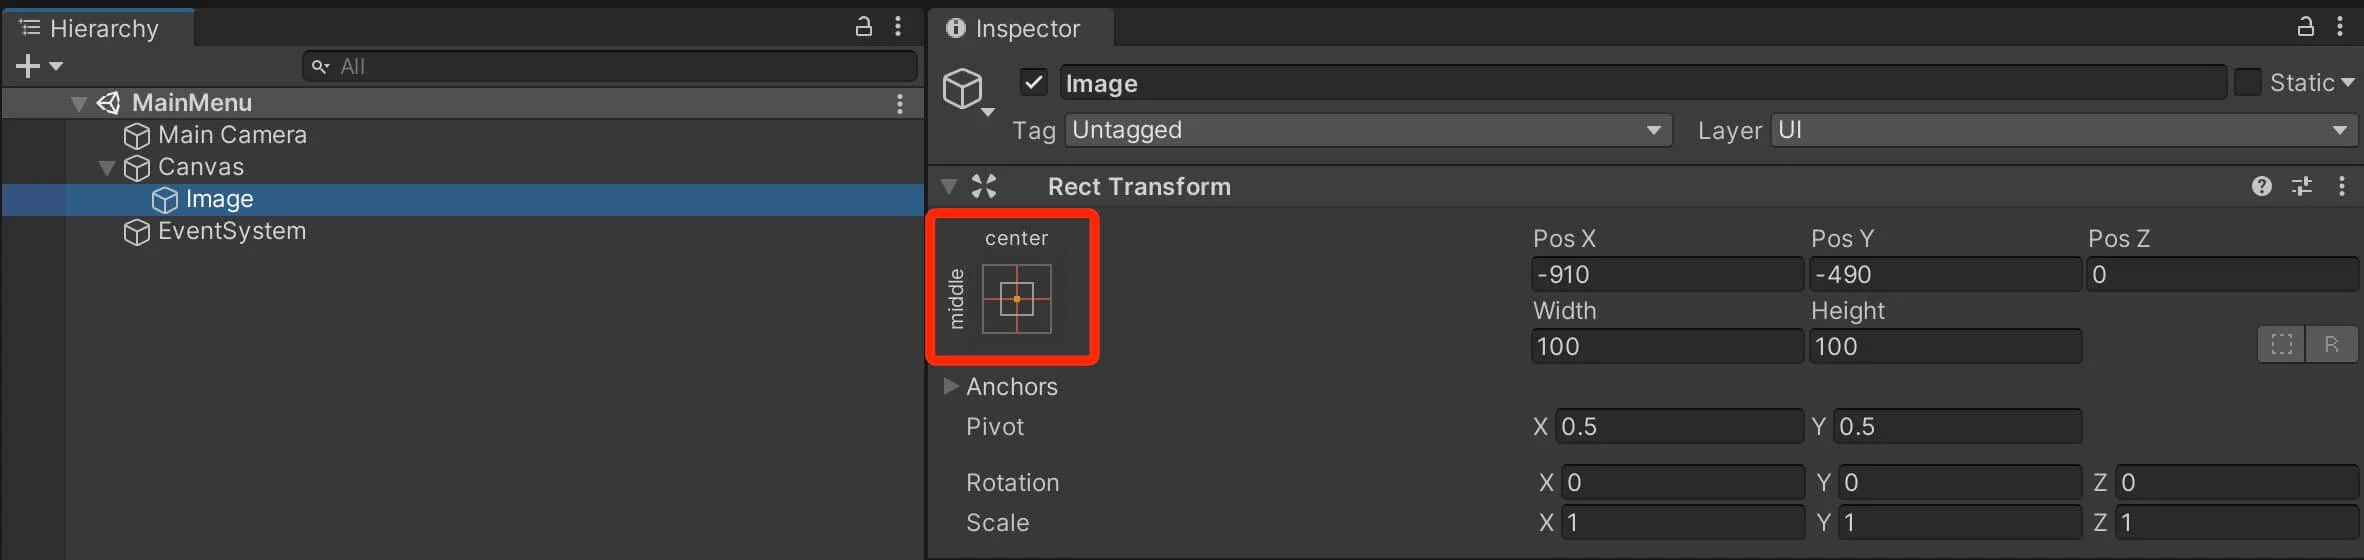Open the create object plus dropdown
Image resolution: width=2364 pixels, height=560 pixels.
[38, 66]
